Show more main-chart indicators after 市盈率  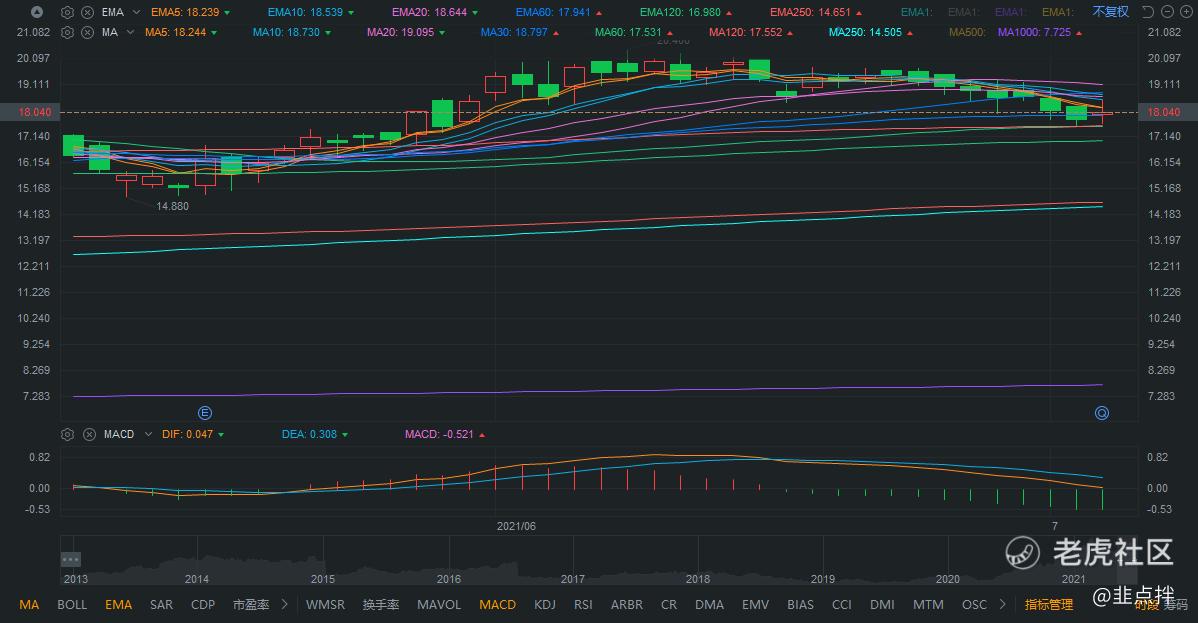(284, 604)
